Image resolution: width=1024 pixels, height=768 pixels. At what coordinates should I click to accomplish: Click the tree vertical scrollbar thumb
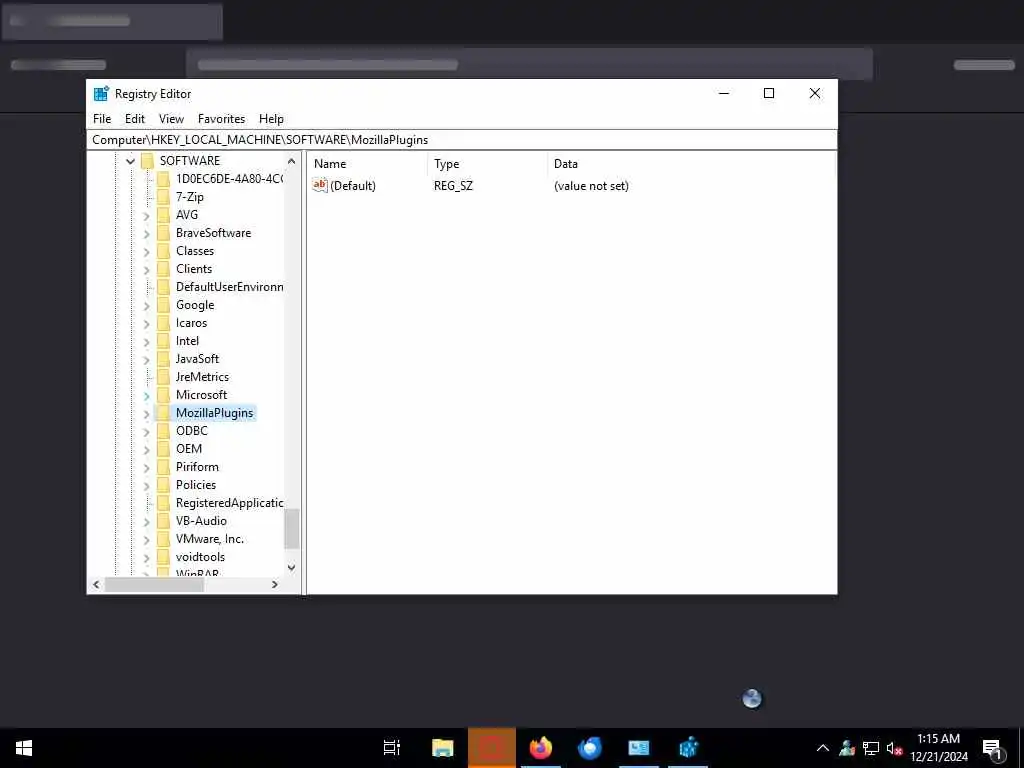coord(291,529)
